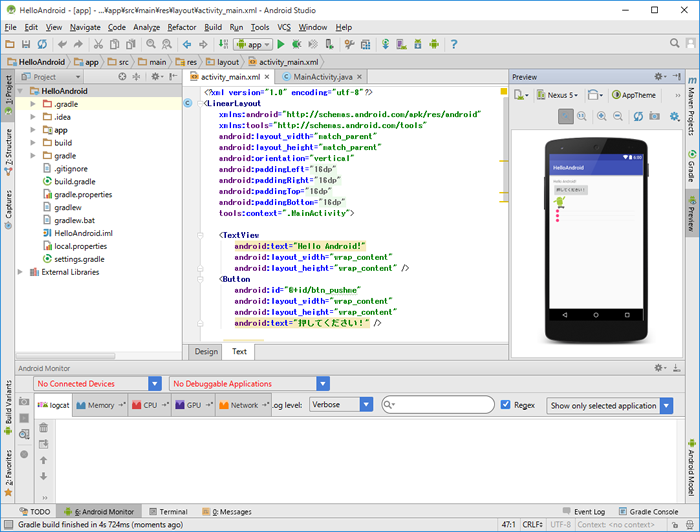Open the Terminal tool window

[169, 511]
